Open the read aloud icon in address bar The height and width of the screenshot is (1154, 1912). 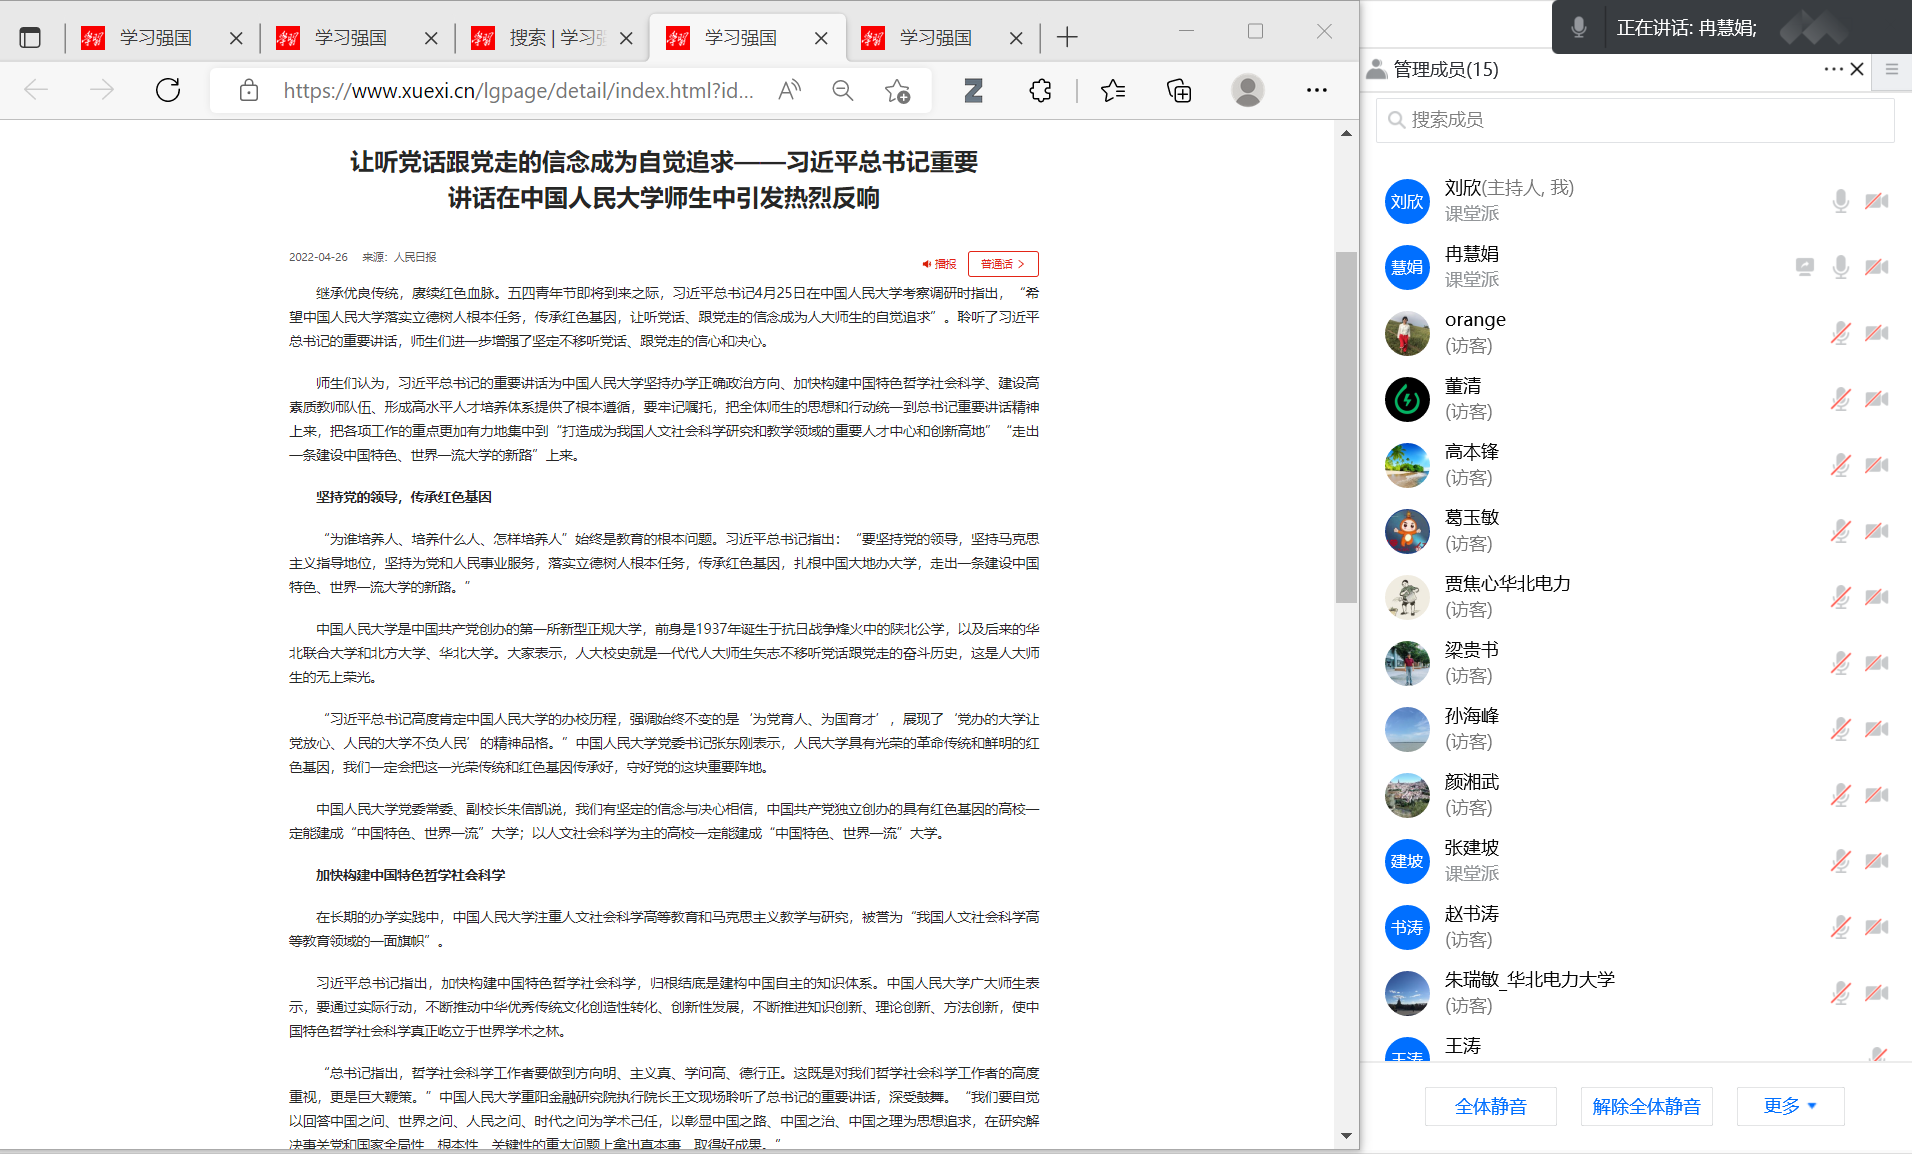point(789,91)
